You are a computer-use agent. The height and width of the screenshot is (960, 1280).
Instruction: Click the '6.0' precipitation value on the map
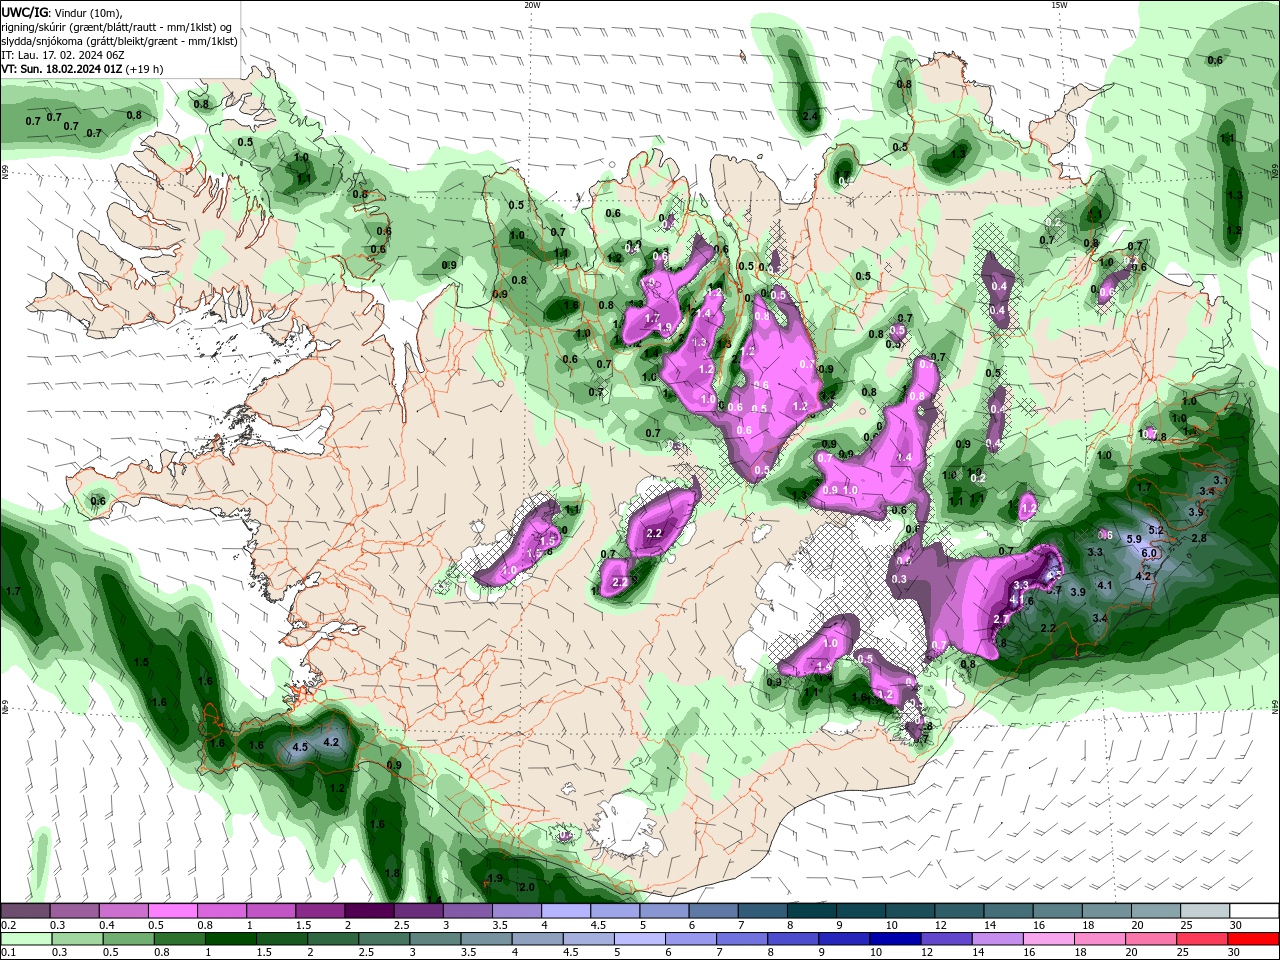pos(1149,553)
